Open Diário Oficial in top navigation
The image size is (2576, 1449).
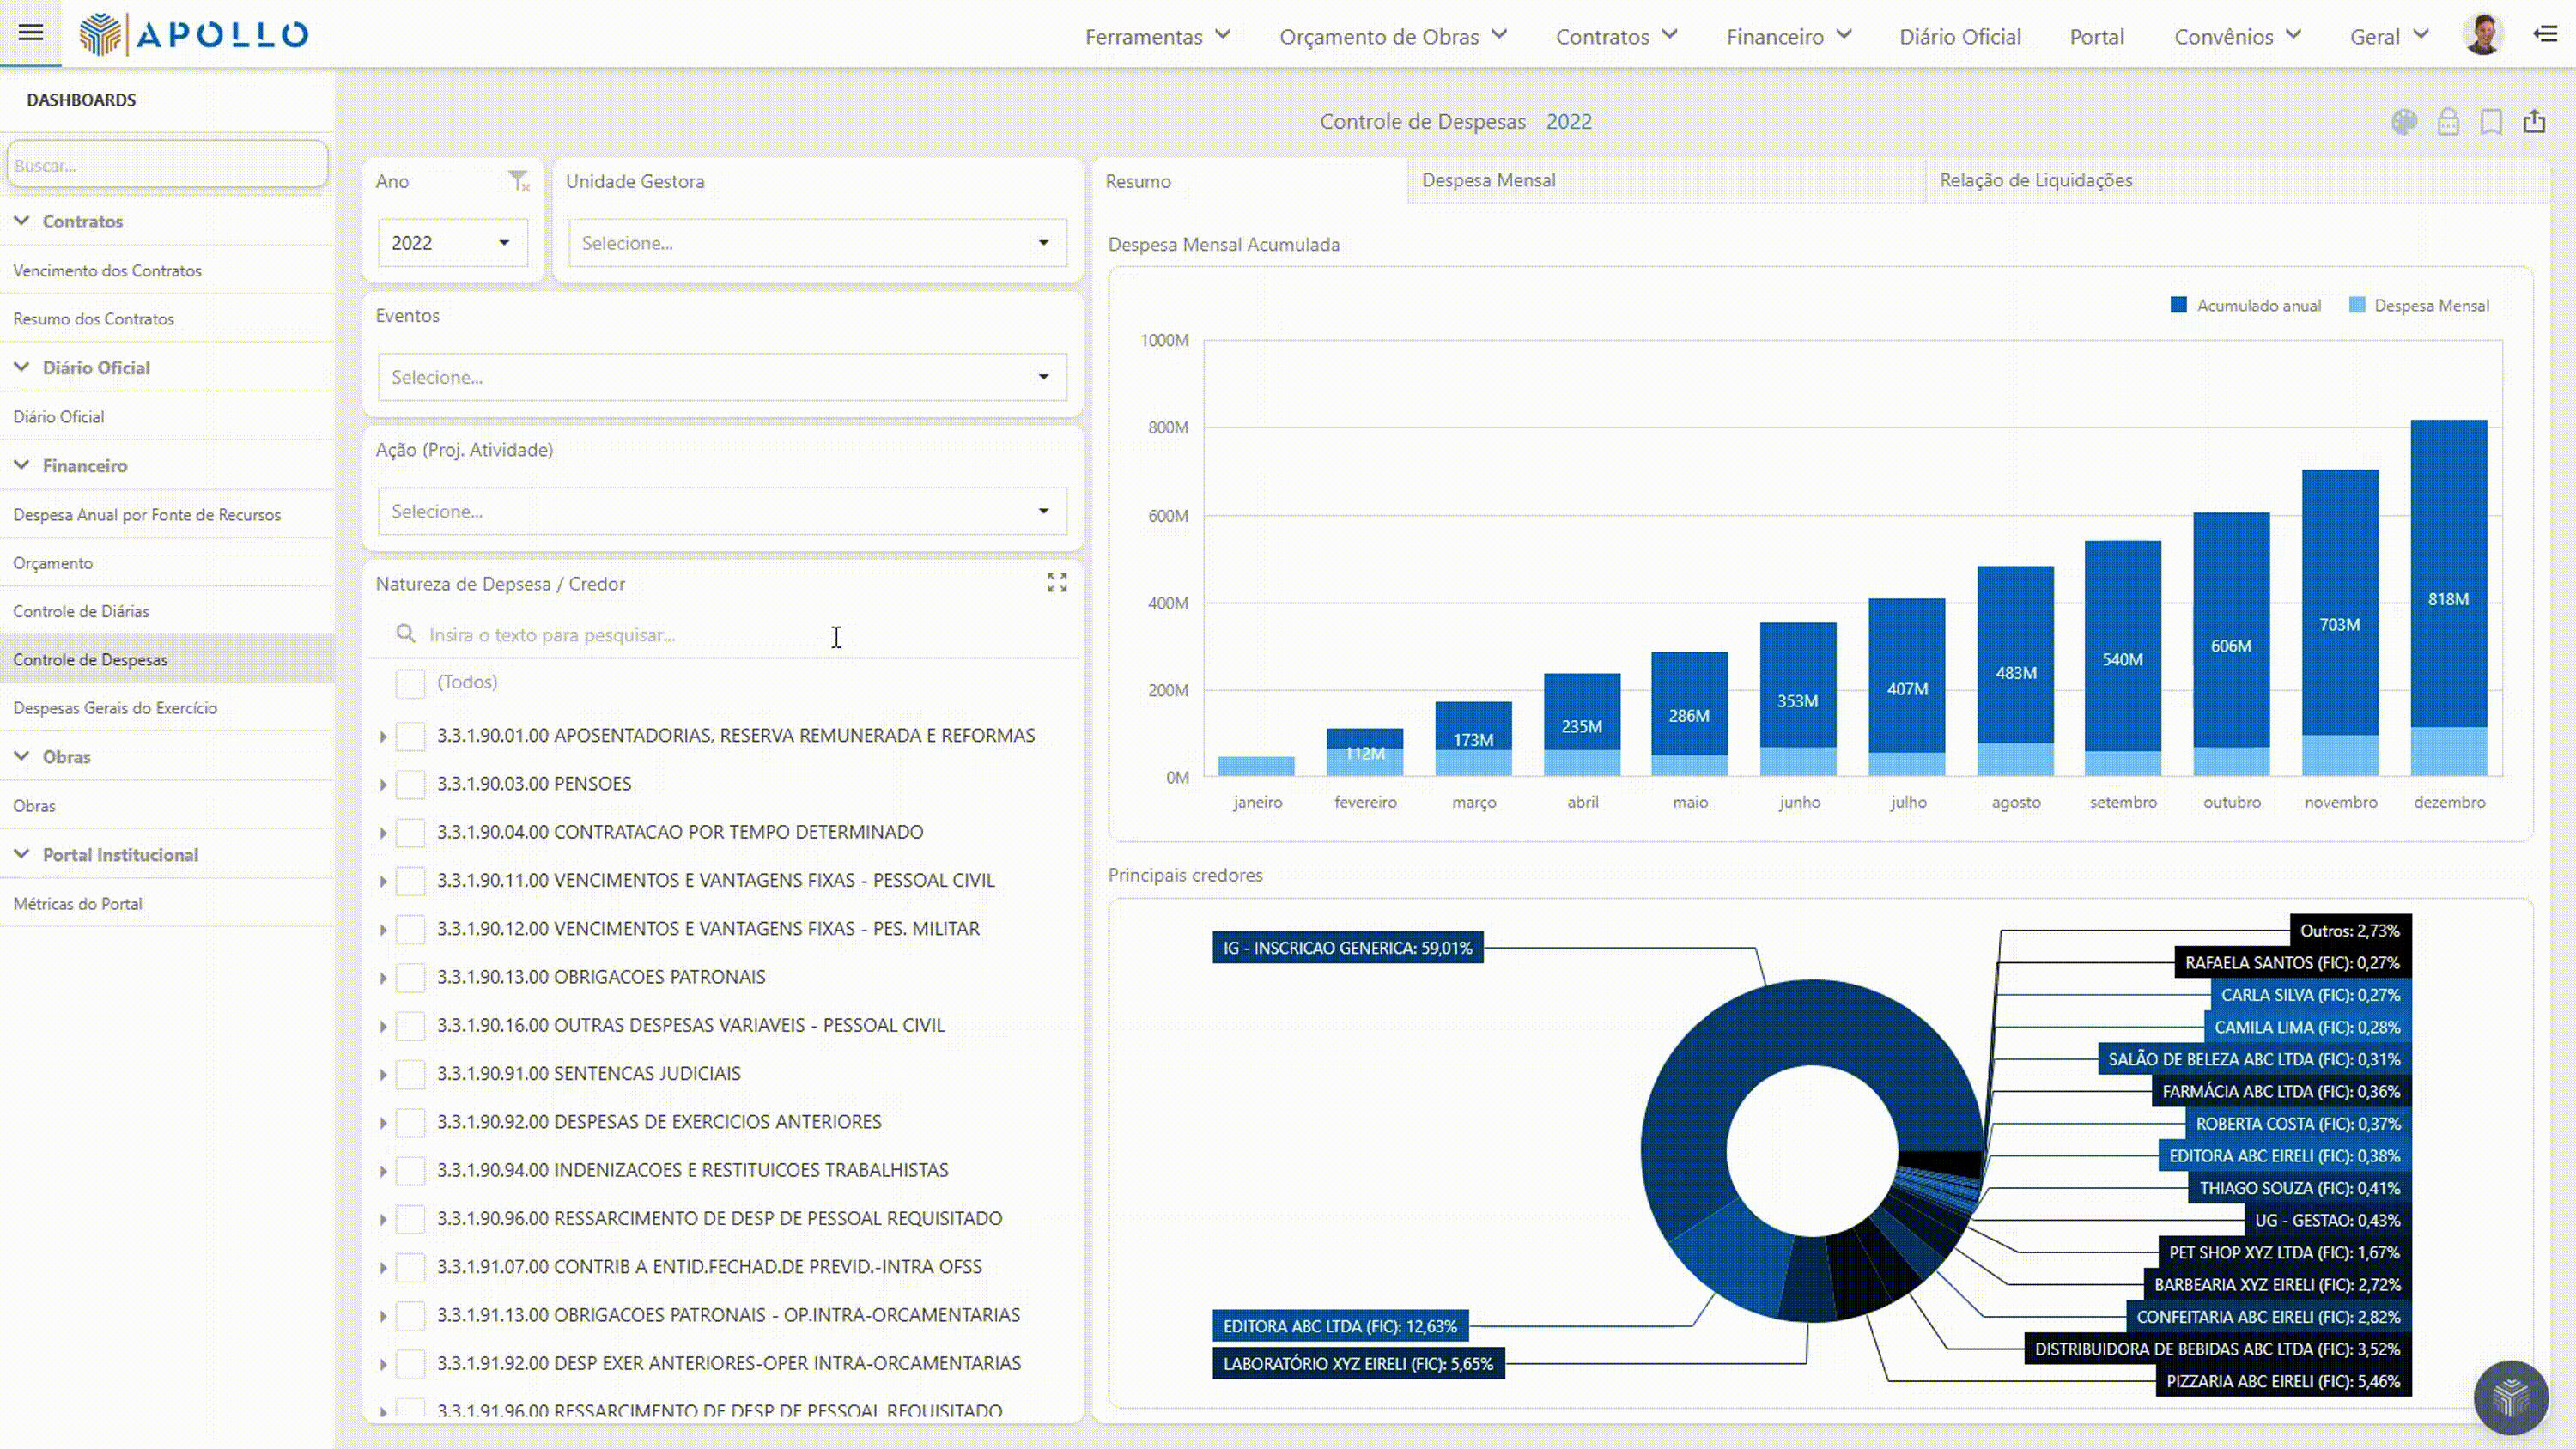pos(1960,36)
